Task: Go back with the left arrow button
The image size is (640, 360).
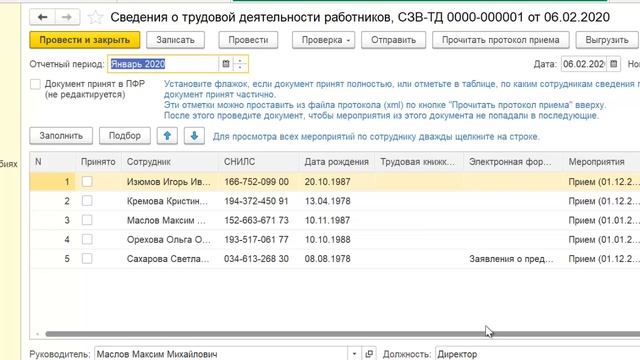Action: pyautogui.click(x=42, y=17)
